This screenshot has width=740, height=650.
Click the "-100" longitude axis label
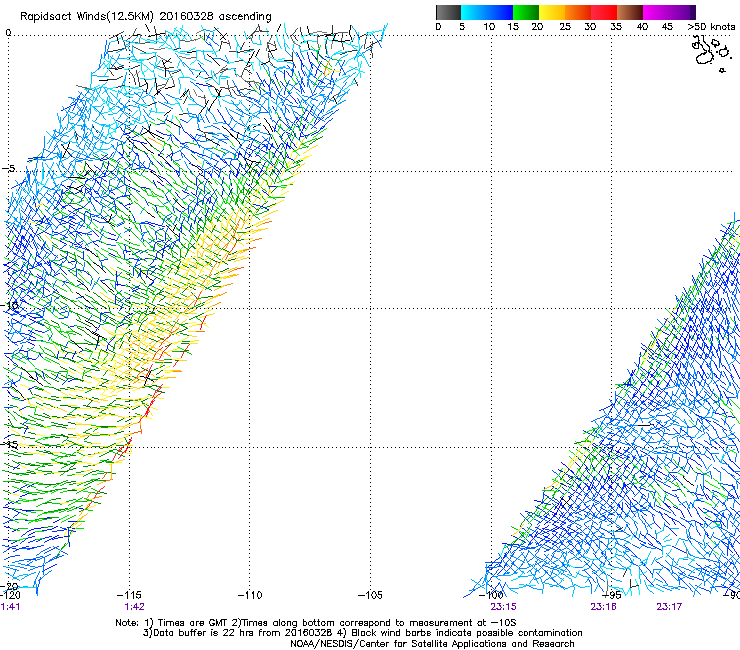click(491, 595)
